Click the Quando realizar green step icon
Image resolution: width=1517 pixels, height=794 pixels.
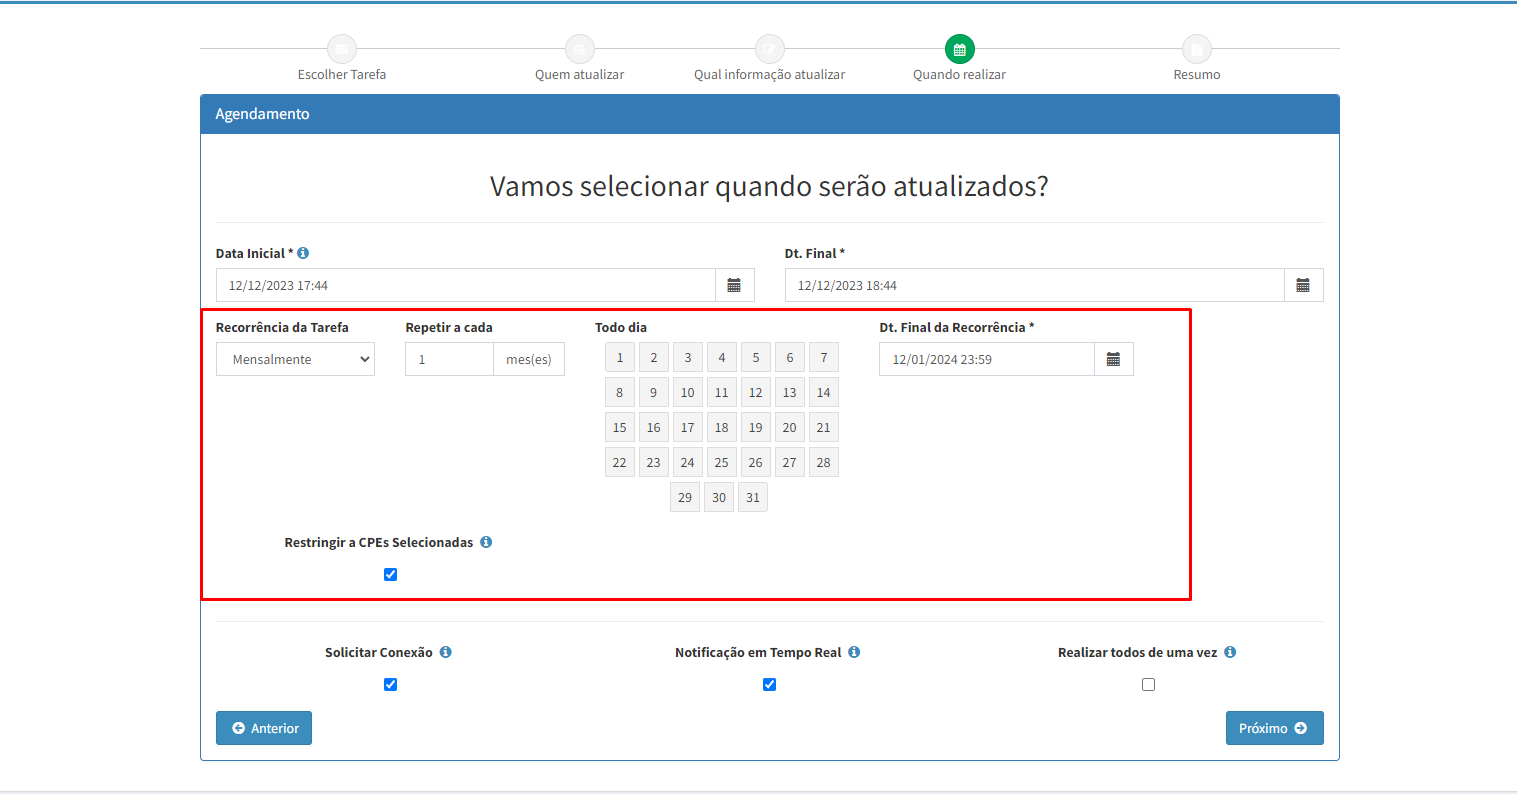point(960,49)
